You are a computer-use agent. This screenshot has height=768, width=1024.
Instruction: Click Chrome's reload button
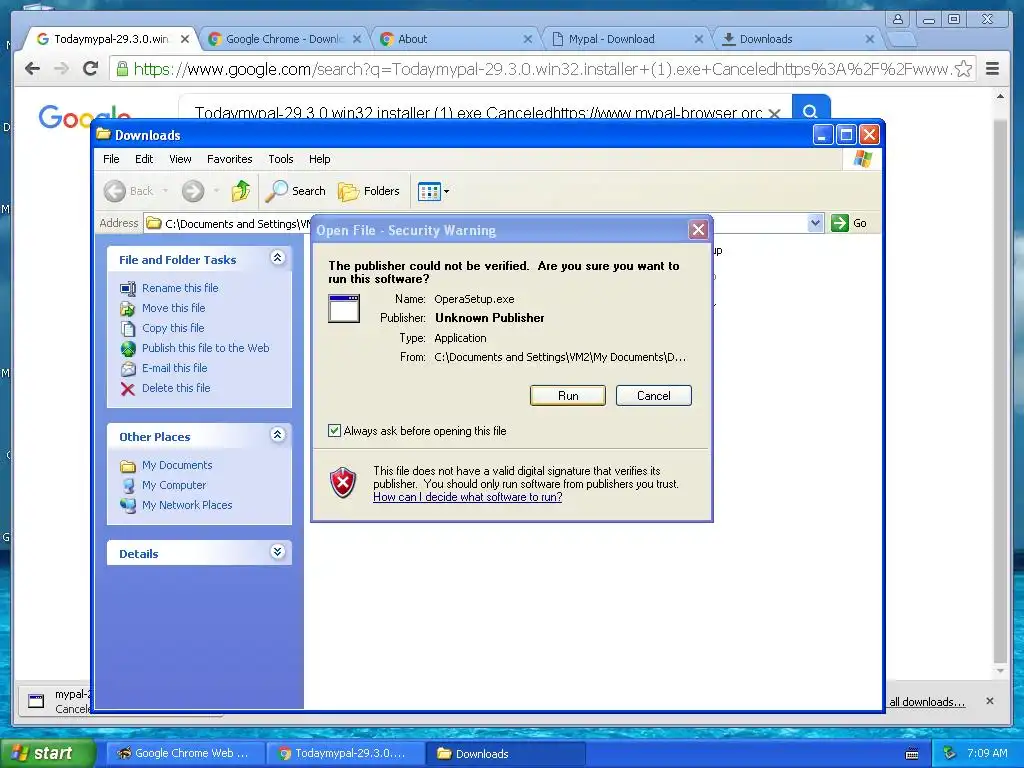coord(91,68)
